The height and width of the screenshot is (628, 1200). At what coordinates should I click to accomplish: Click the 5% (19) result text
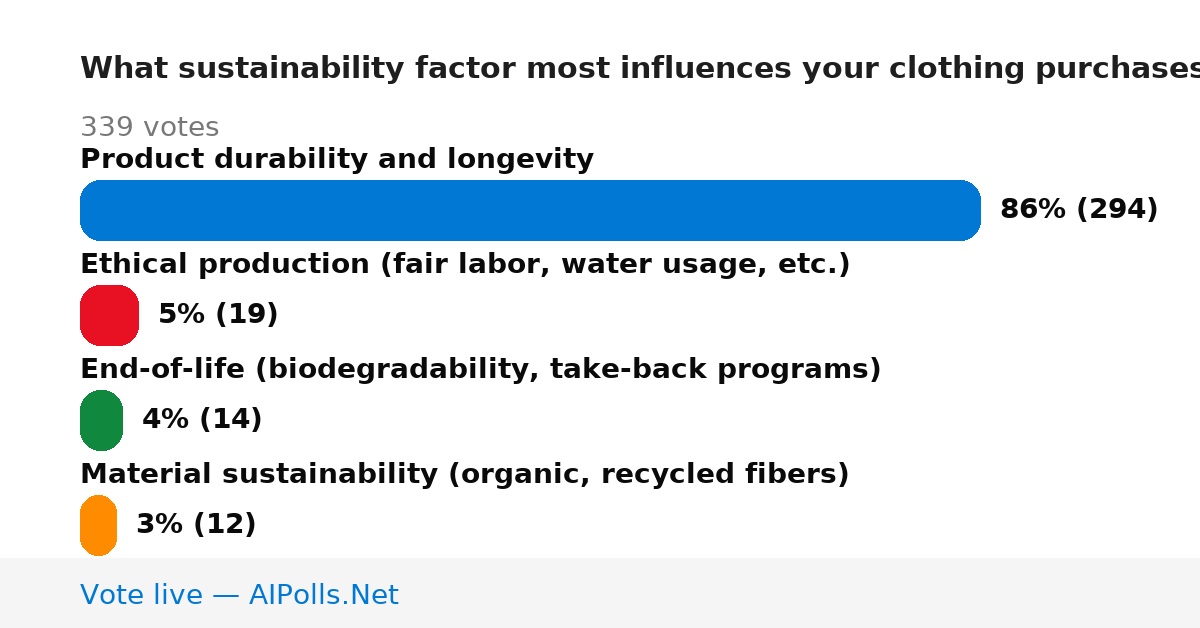218,315
